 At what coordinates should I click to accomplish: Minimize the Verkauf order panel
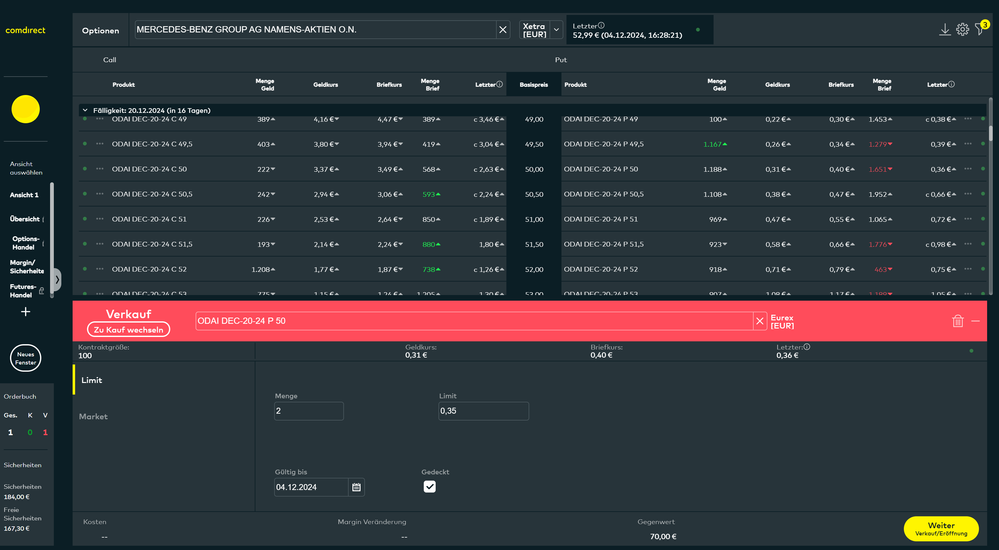976,321
